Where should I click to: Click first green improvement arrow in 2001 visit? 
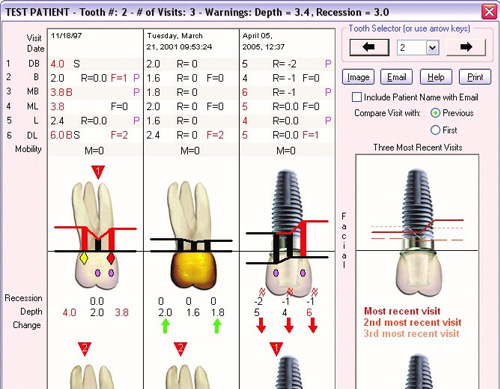coord(165,326)
